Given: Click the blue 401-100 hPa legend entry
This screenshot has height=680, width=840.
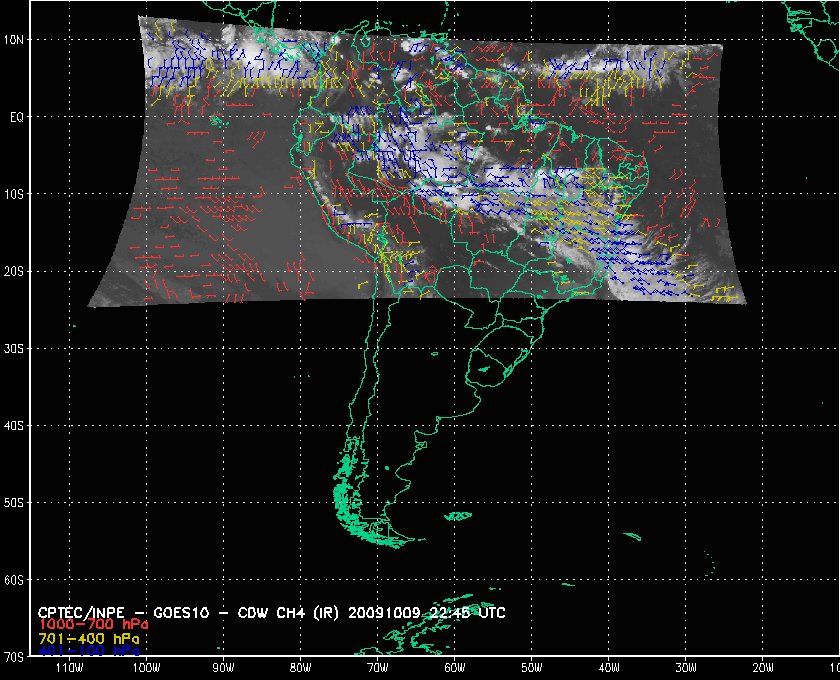Looking at the screenshot, I should coord(89,650).
